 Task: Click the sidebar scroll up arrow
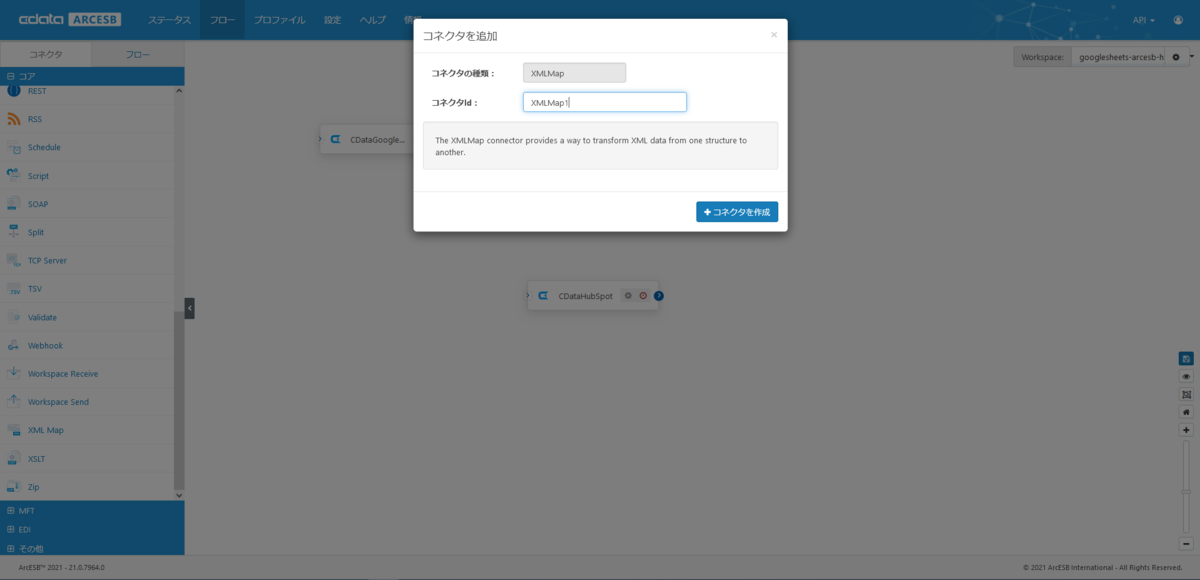tap(179, 91)
